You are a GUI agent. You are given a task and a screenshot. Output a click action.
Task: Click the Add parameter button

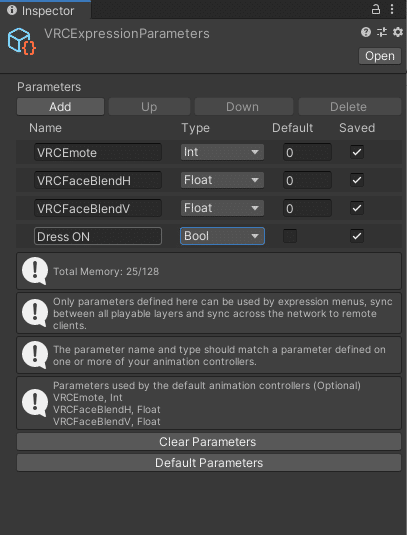coord(60,107)
